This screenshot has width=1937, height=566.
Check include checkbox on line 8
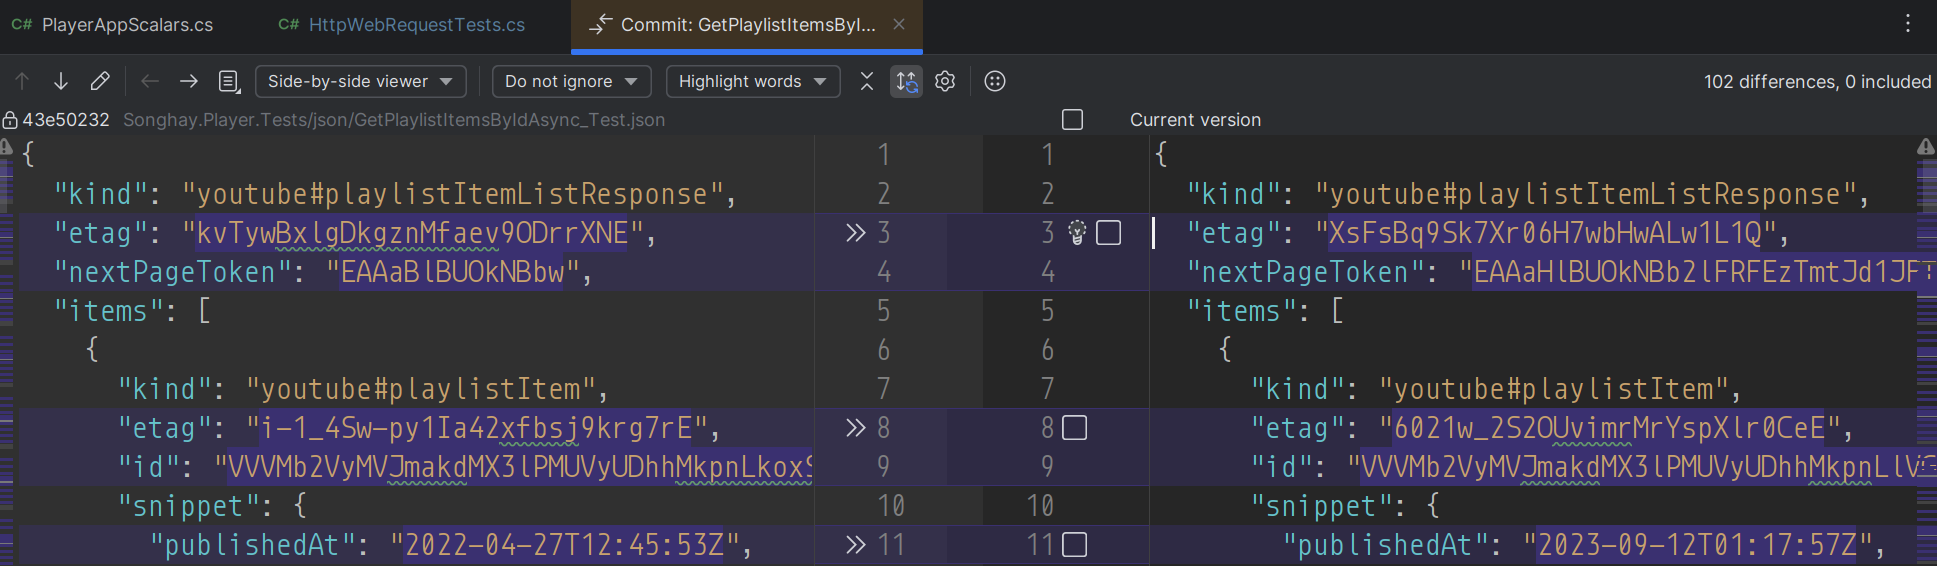tap(1075, 428)
